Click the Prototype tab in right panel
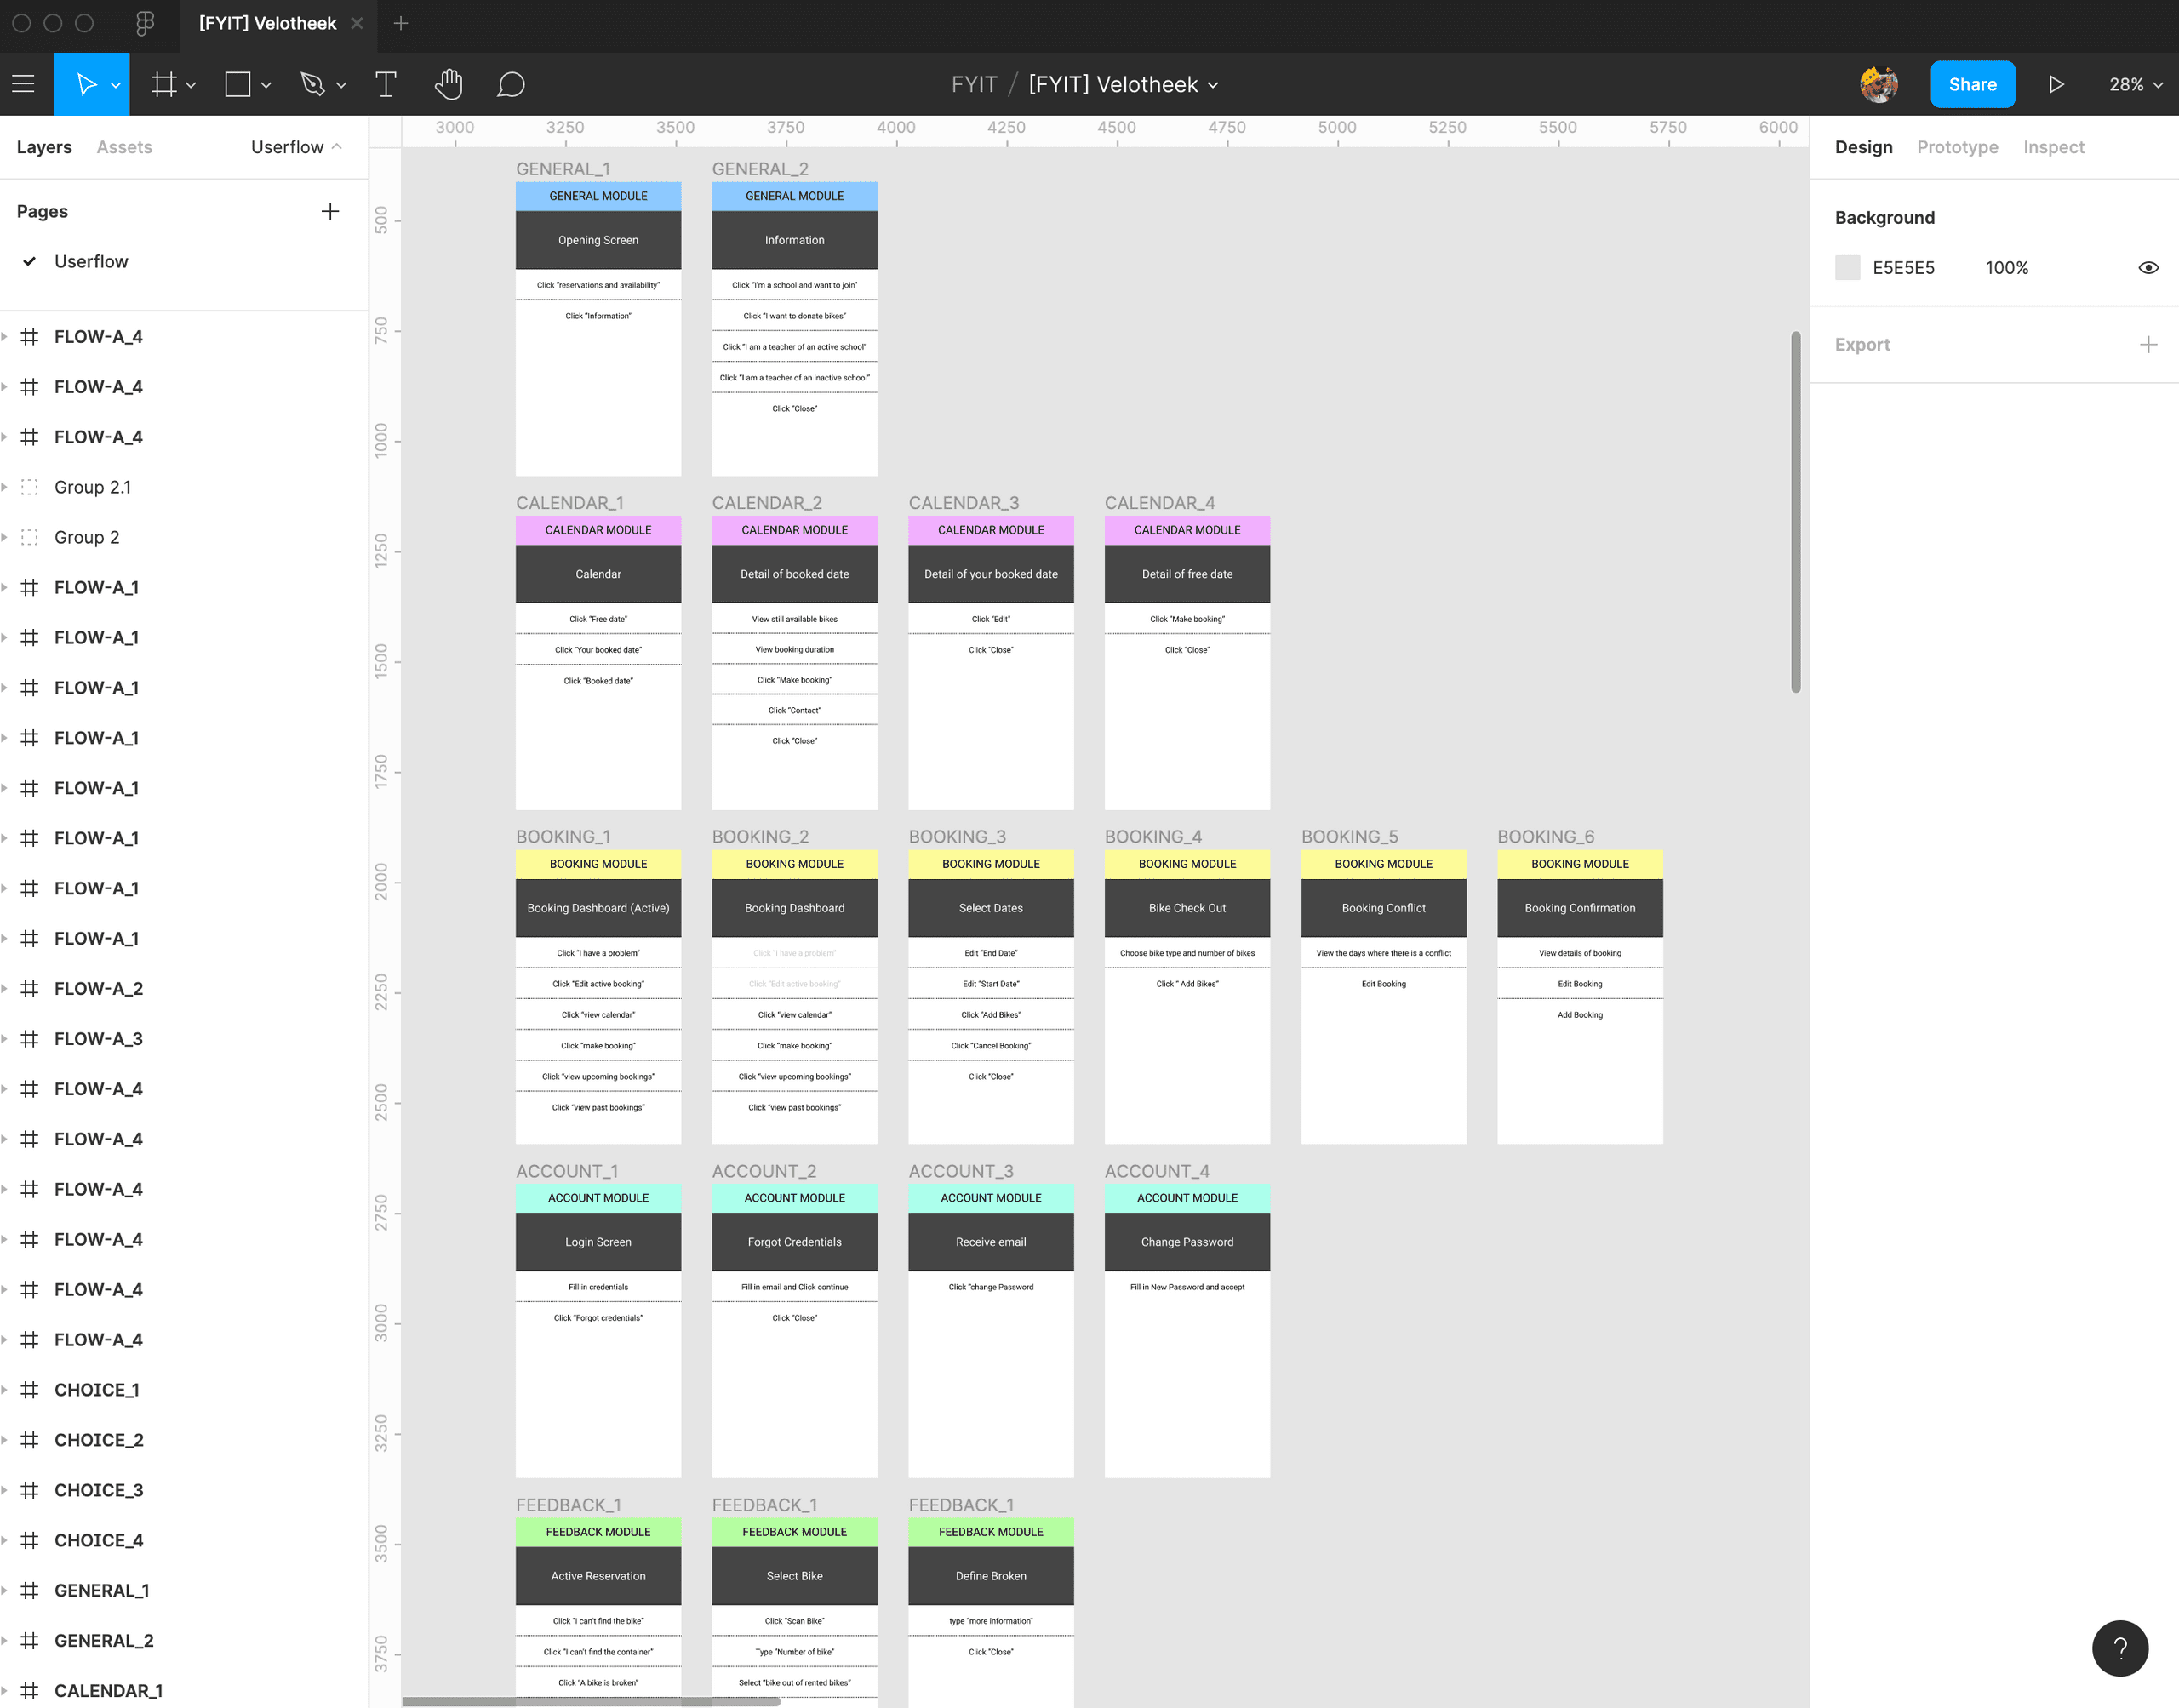The image size is (2179, 1708). click(1958, 146)
